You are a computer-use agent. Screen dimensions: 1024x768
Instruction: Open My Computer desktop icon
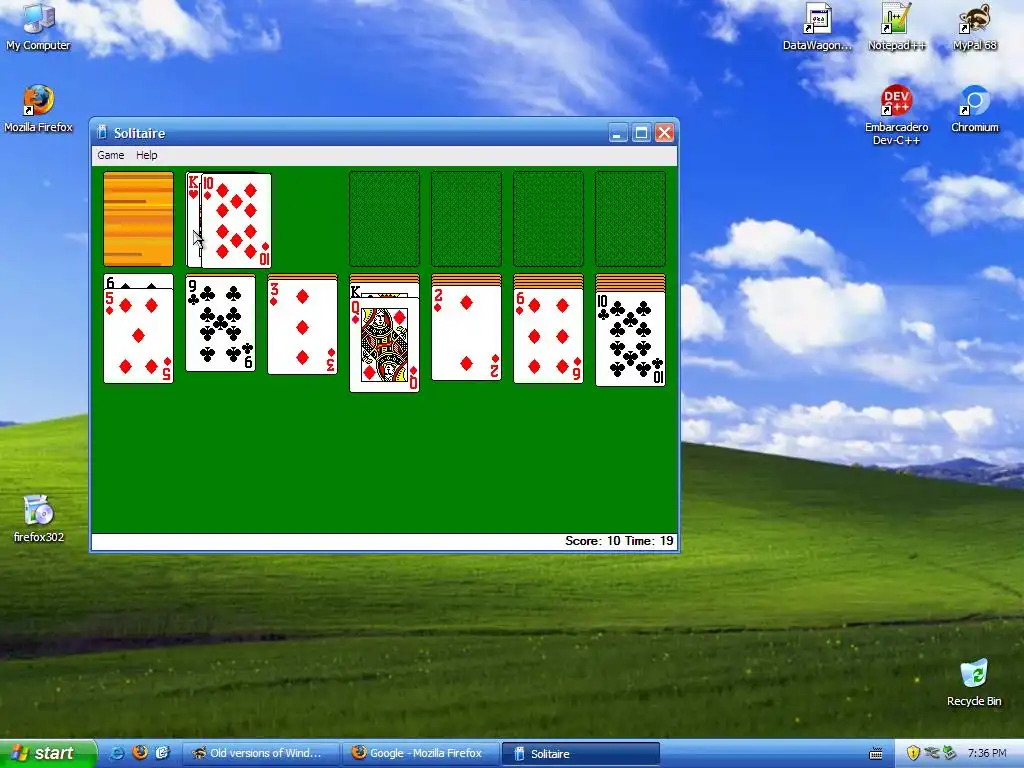tap(38, 27)
